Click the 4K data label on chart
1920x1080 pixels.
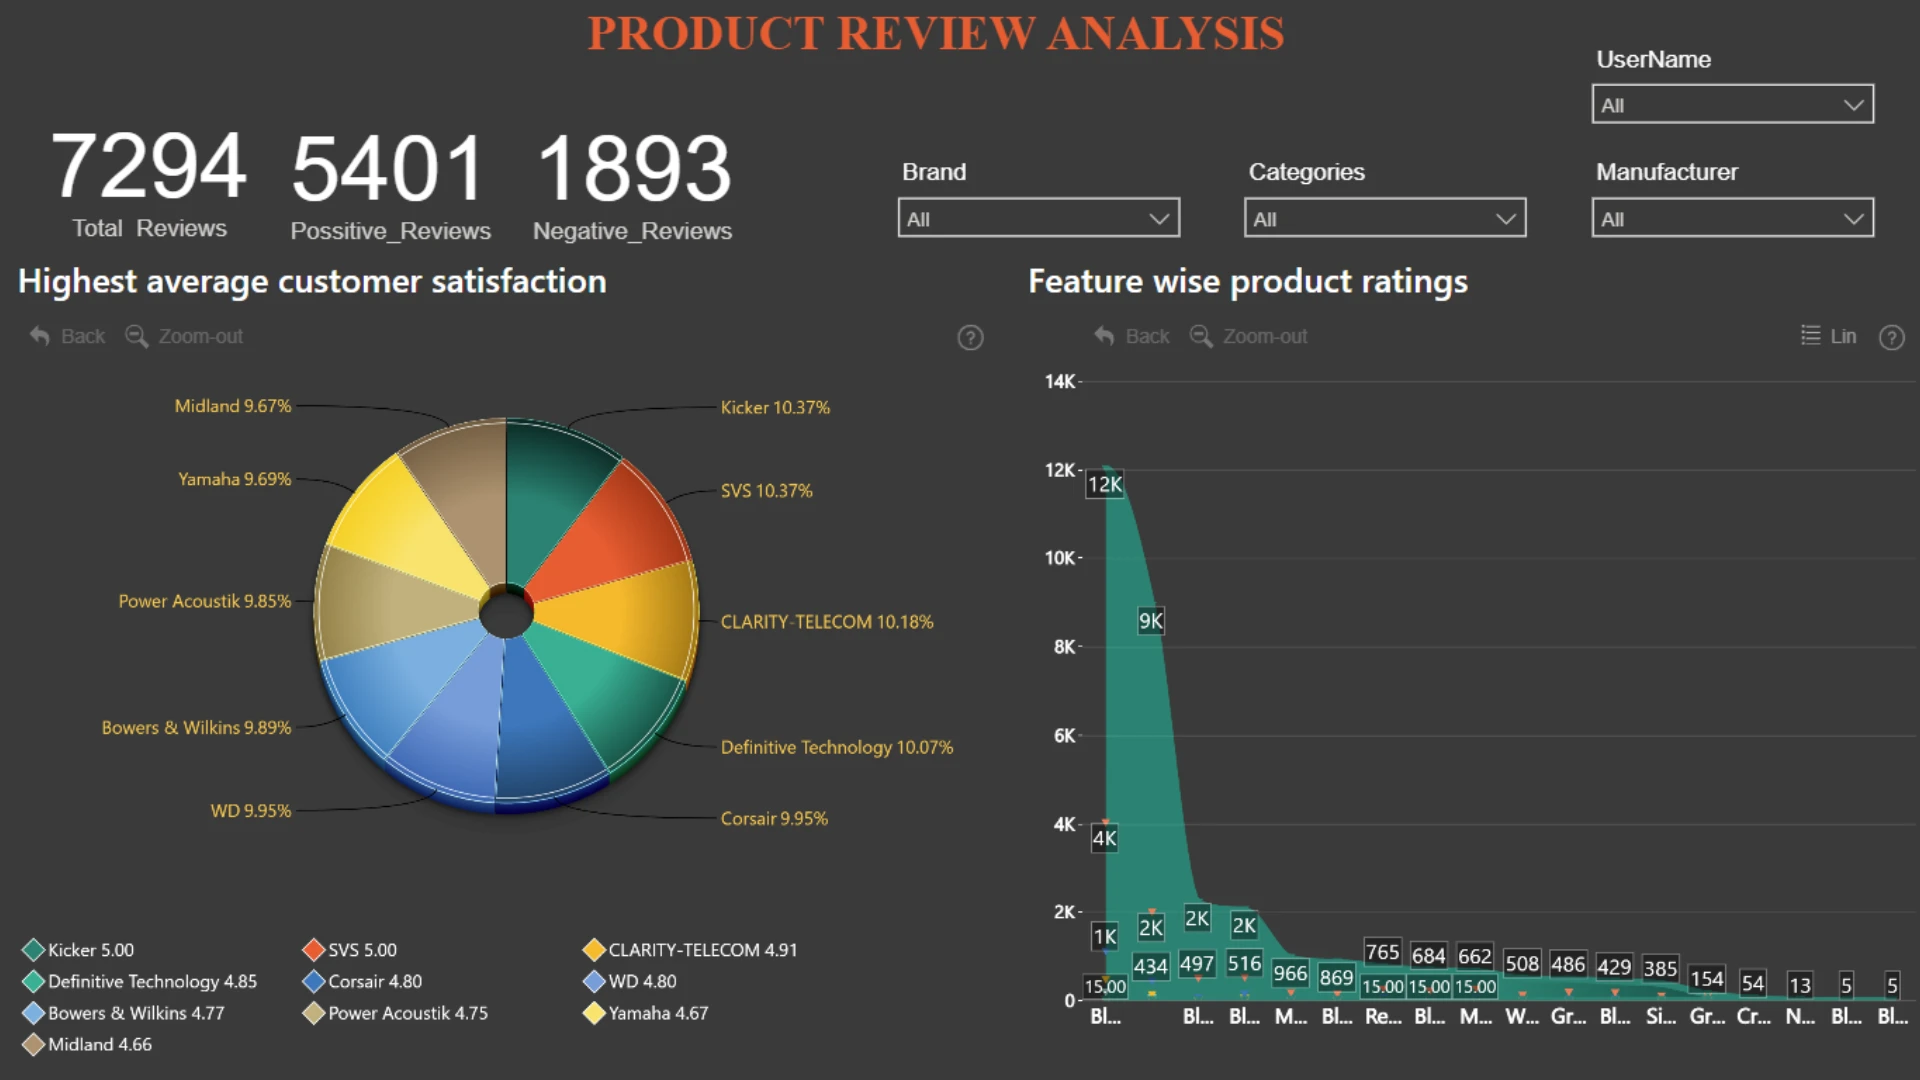coord(1104,839)
